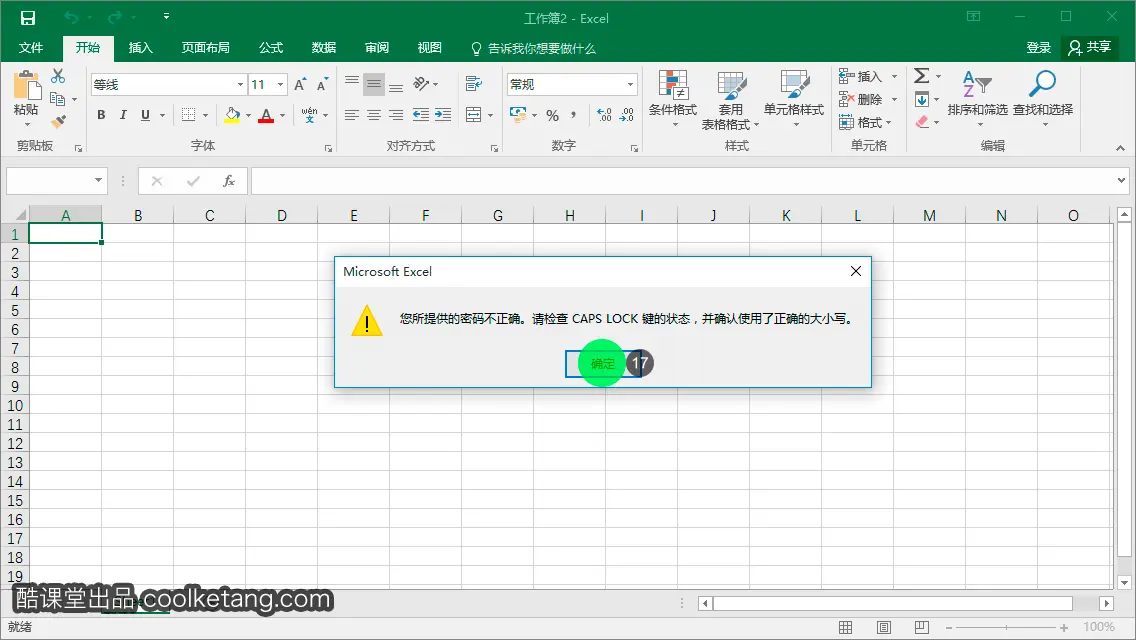This screenshot has width=1136, height=640.
Task: Align text left
Action: [351, 115]
